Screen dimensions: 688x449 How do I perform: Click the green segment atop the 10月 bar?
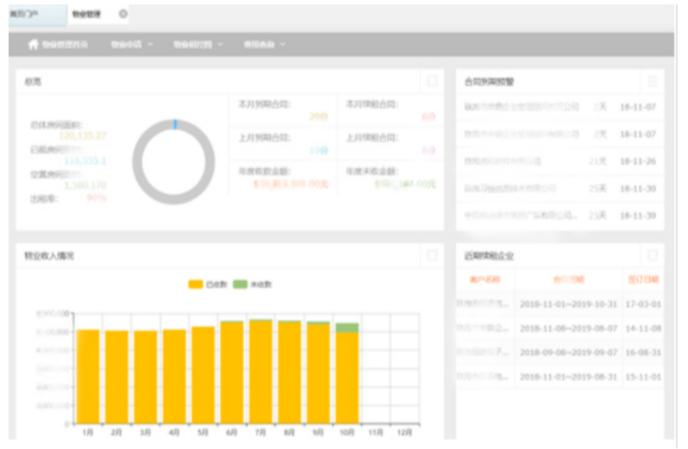[x=347, y=327]
